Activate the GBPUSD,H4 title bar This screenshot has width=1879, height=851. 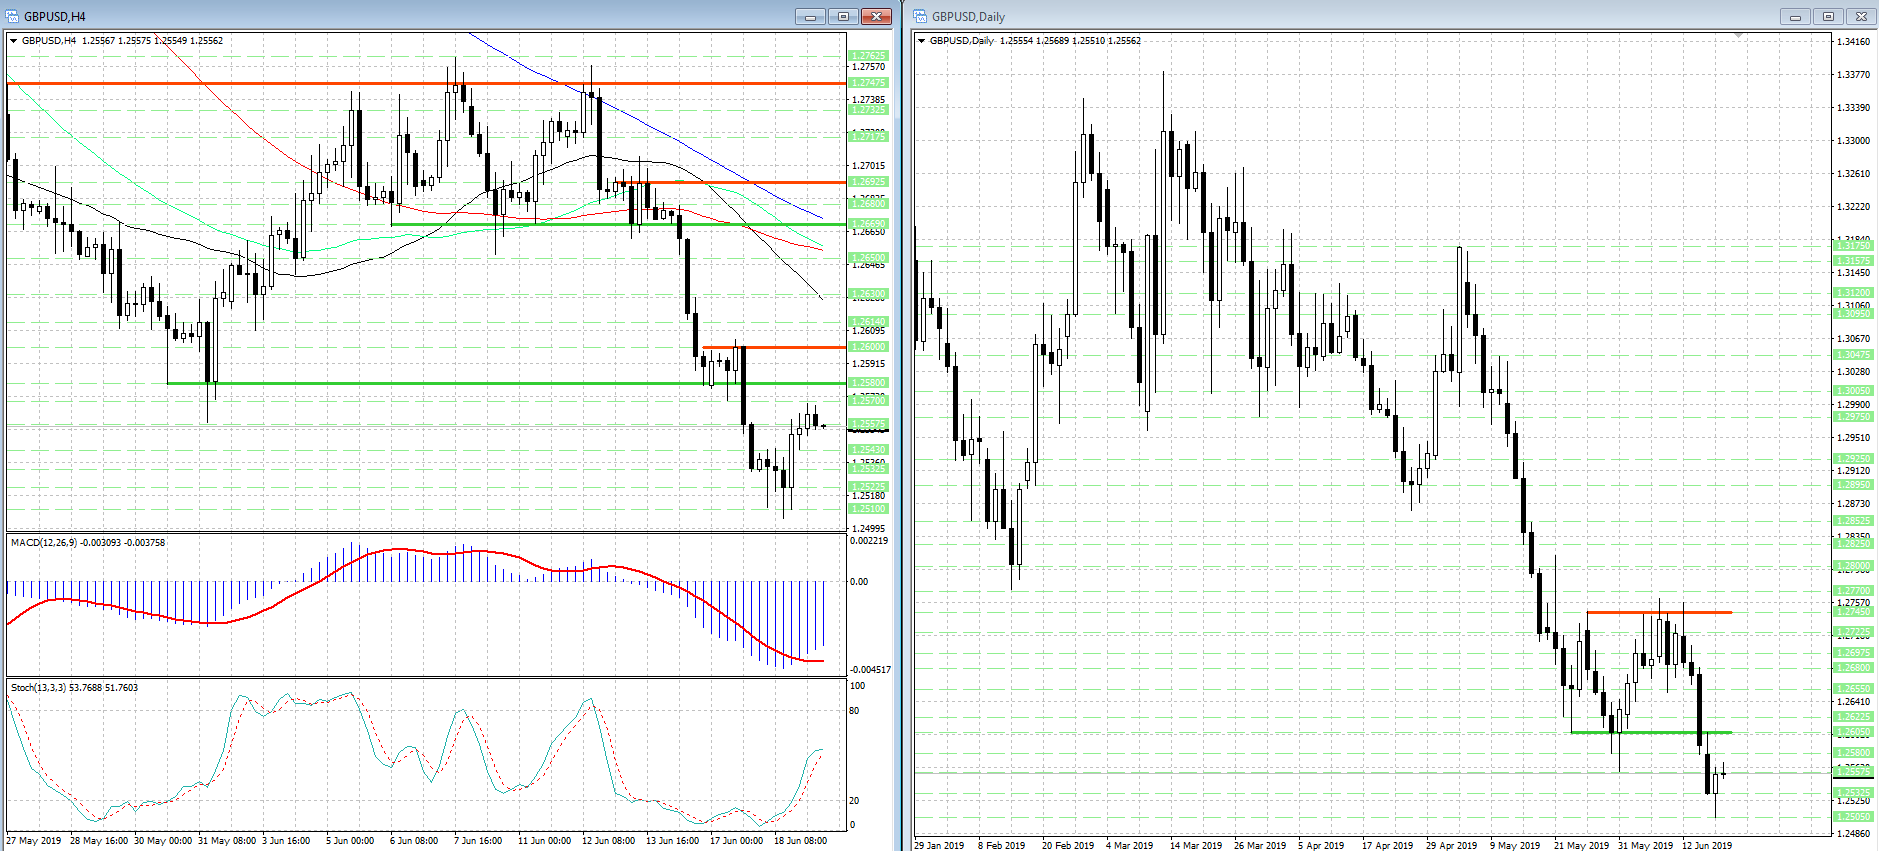coord(400,16)
